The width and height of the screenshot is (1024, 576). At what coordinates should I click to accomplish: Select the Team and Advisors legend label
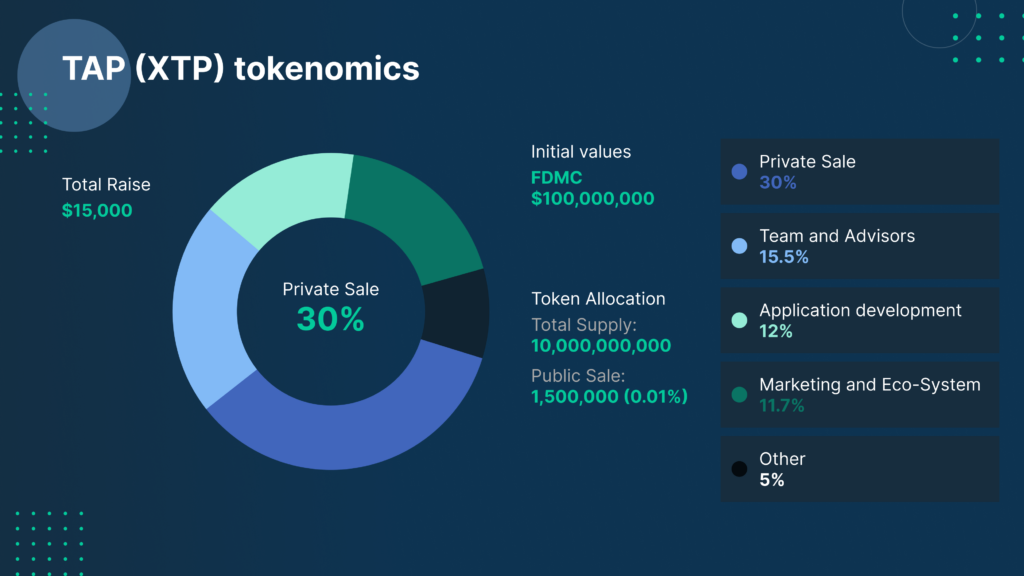pyautogui.click(x=837, y=236)
